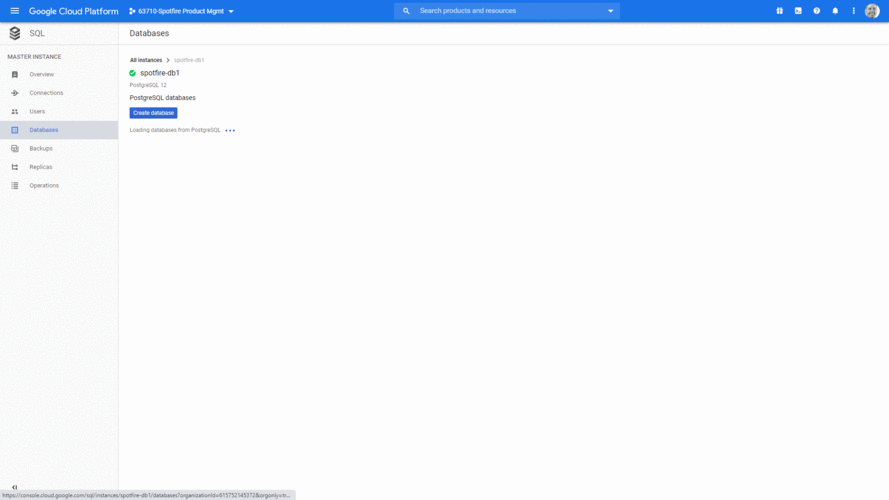Activate Cloud Shell icon
Screen dimensions: 889x500
click(798, 11)
